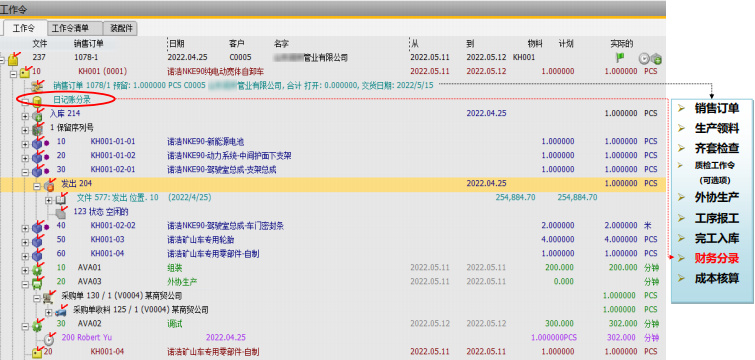Collapse operation row 20 AVA03

[x=25, y=284]
